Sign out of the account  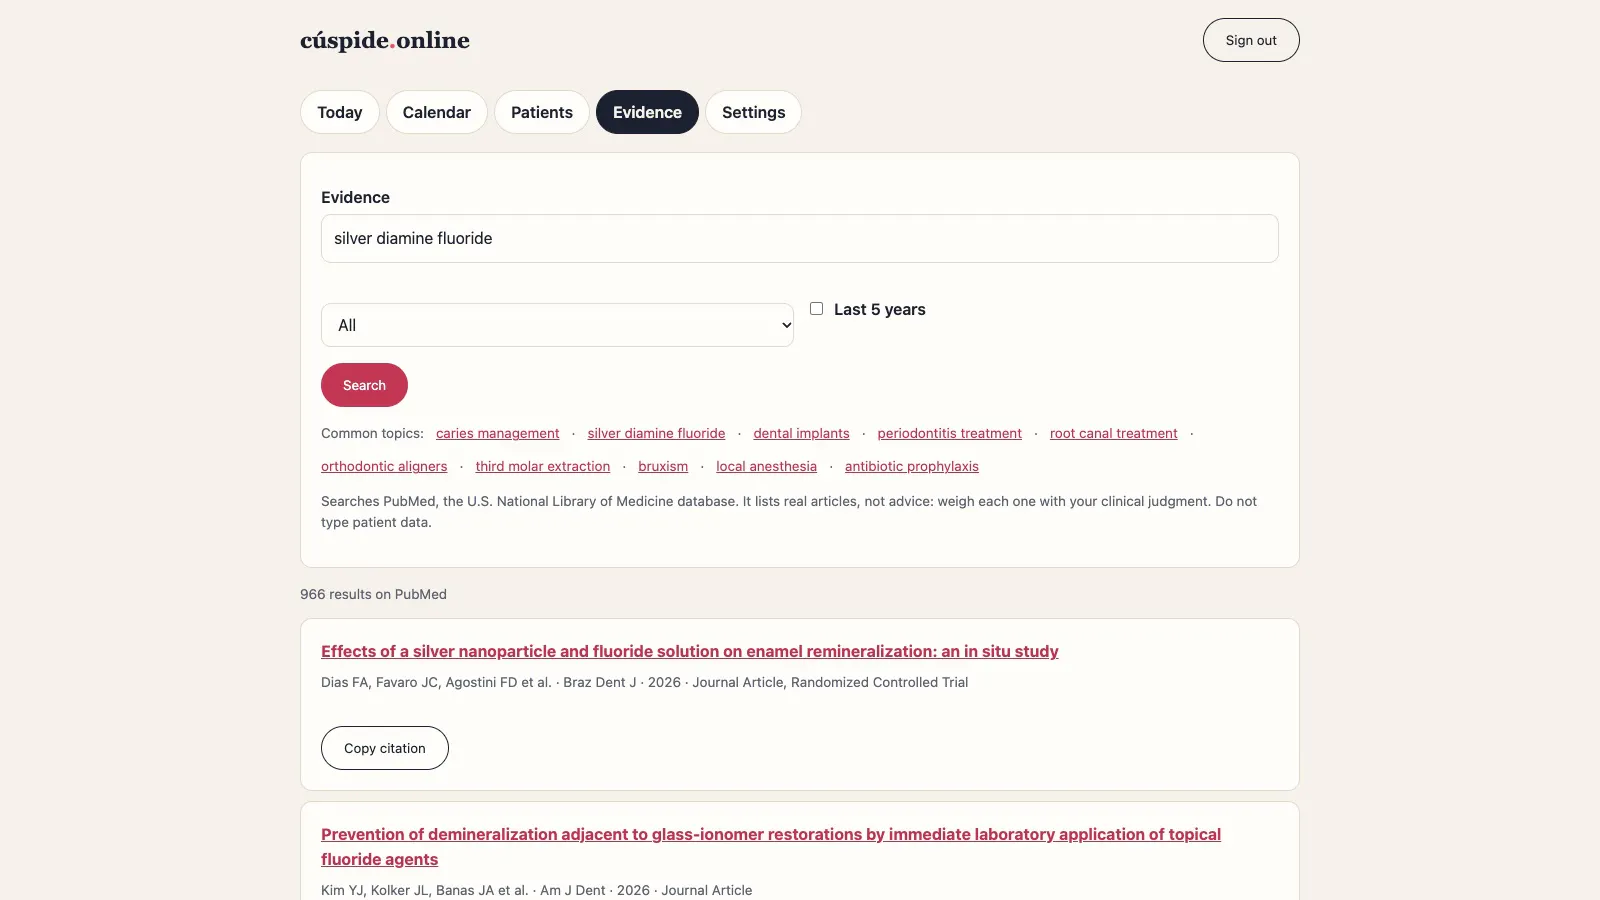tap(1251, 40)
